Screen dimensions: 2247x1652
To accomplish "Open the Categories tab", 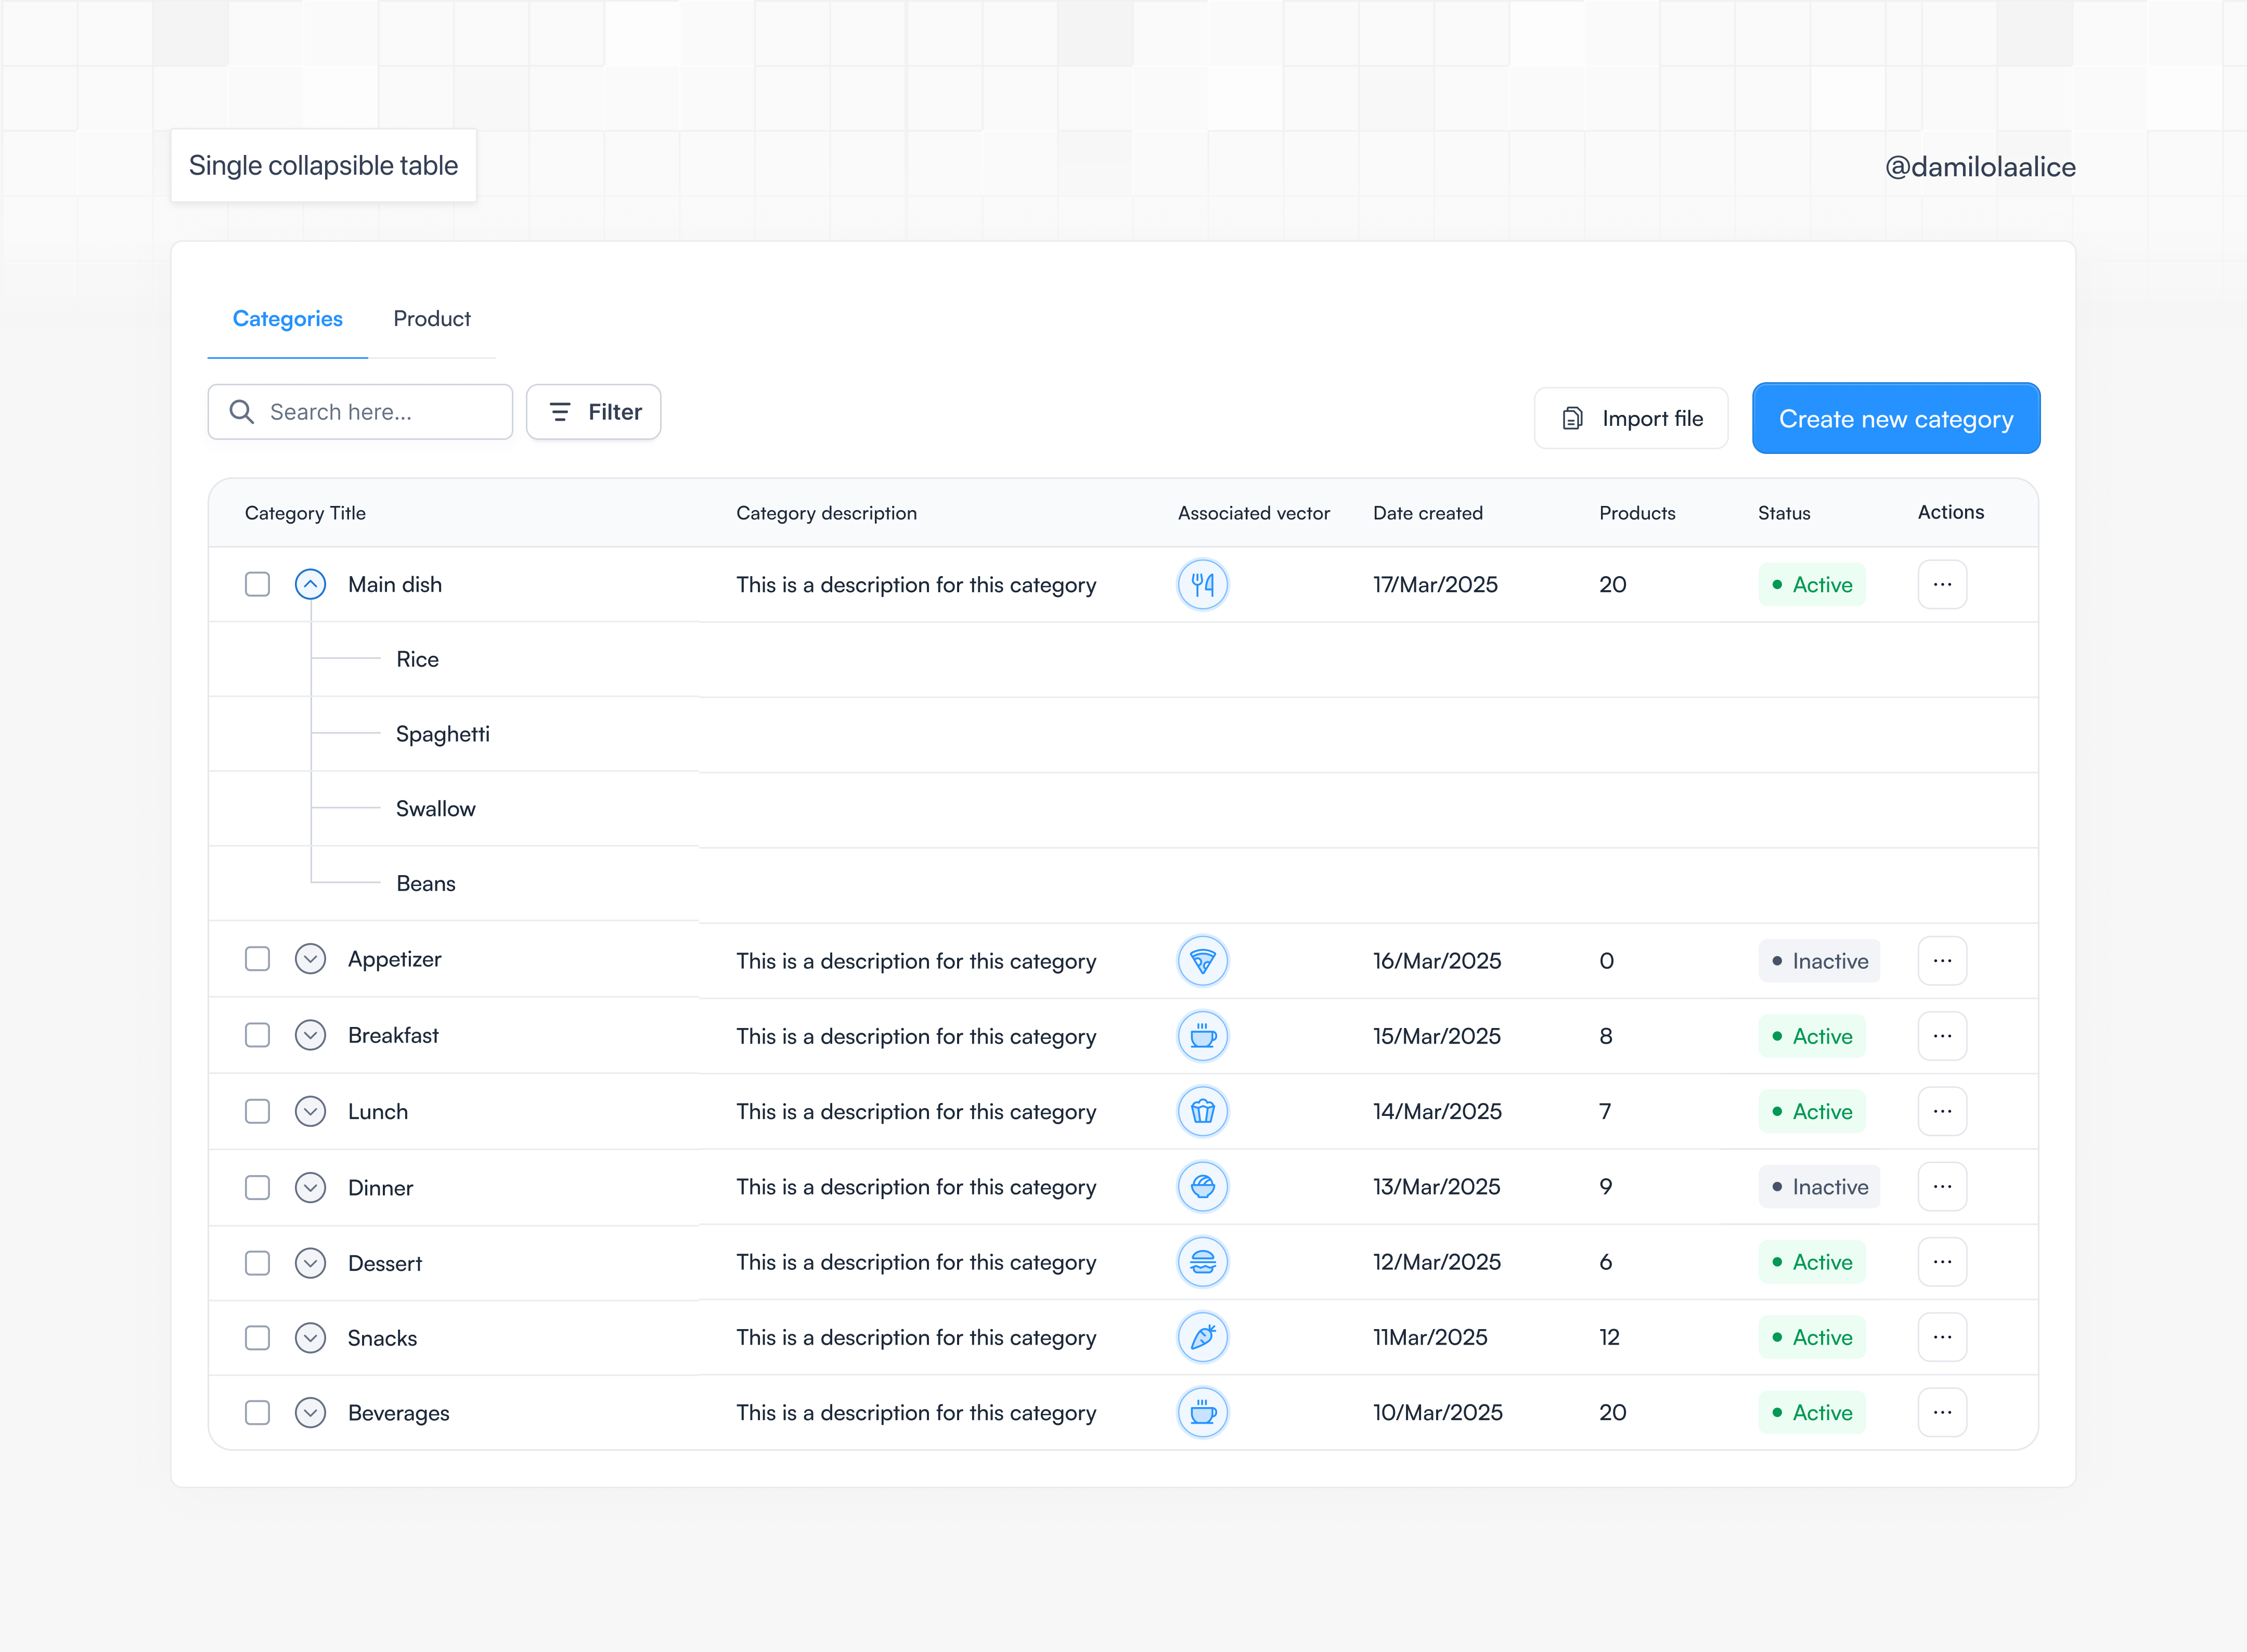I will (x=287, y=319).
